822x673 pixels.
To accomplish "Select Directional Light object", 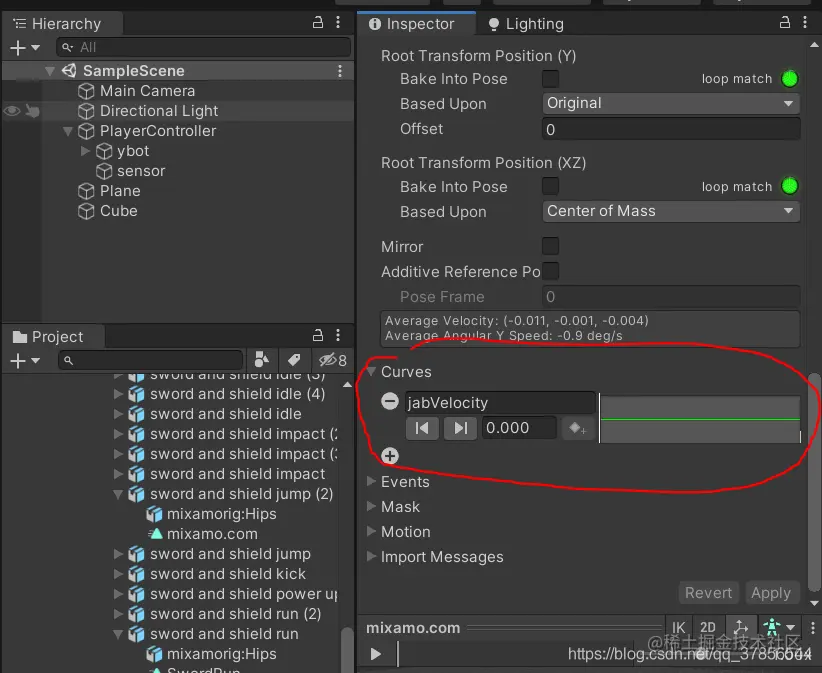I will click(x=158, y=111).
